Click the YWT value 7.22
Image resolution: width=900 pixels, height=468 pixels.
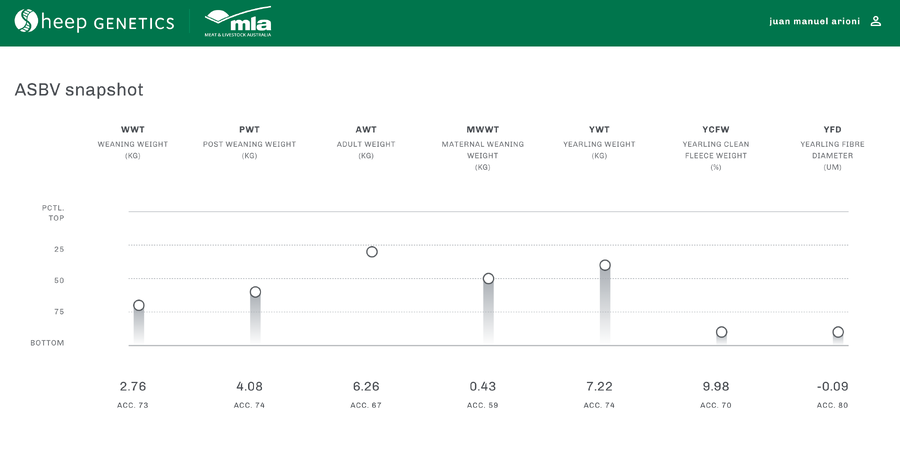(599, 386)
